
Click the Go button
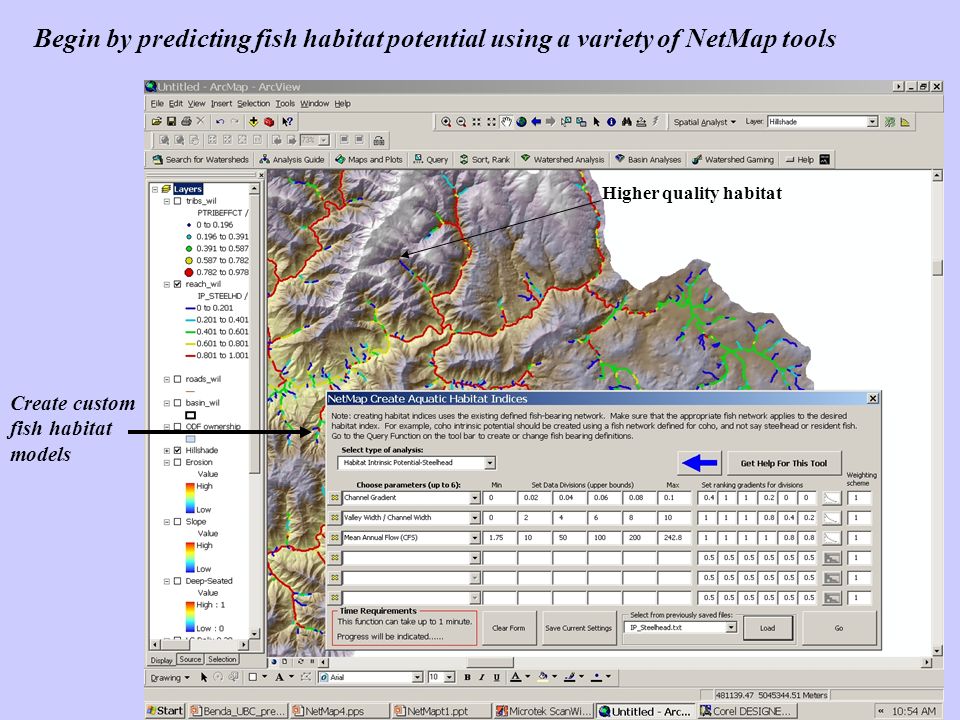[839, 628]
